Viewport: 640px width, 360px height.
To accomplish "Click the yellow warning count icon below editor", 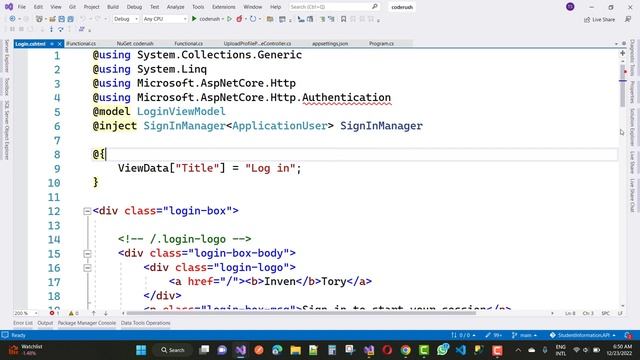I will click(x=71, y=313).
